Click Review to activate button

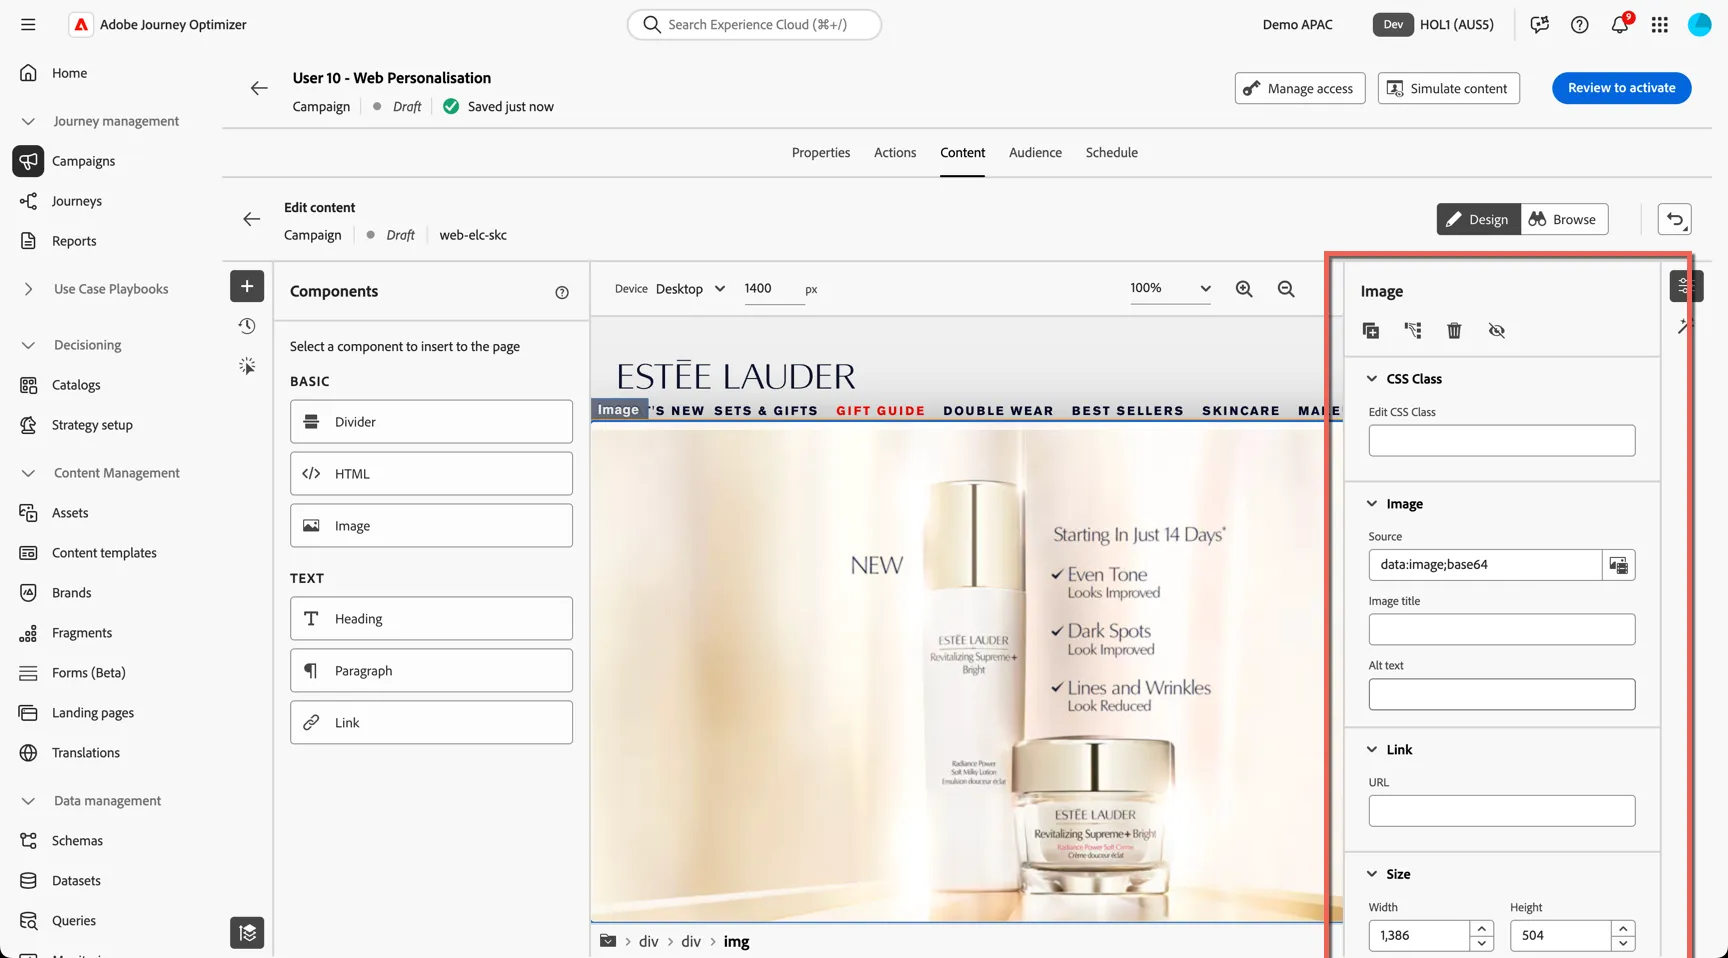click(x=1621, y=88)
